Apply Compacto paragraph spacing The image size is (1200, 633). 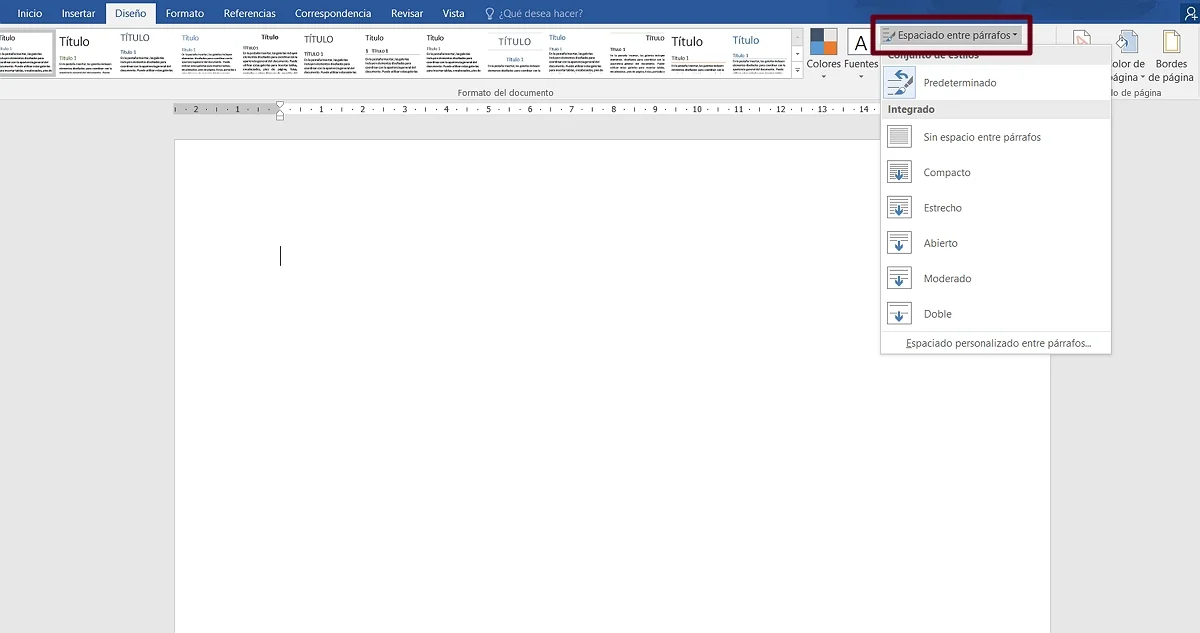point(995,172)
